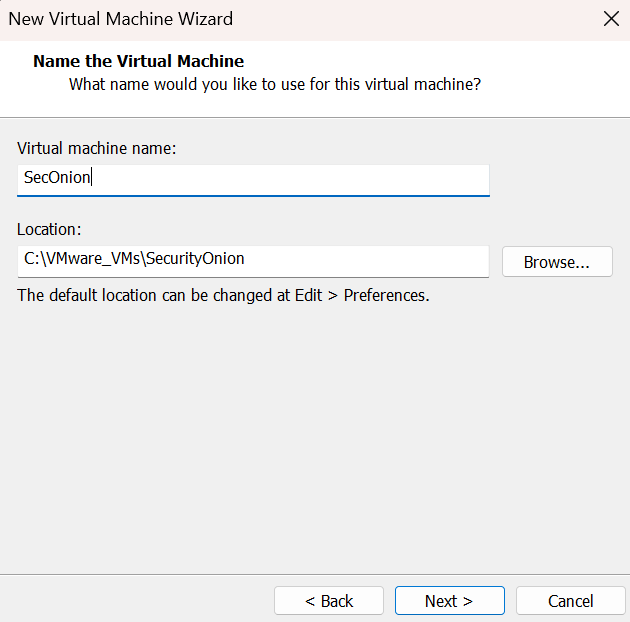Viewport: 630px width, 622px height.
Task: Click the "What name would you like" subtitle
Action: (x=274, y=84)
